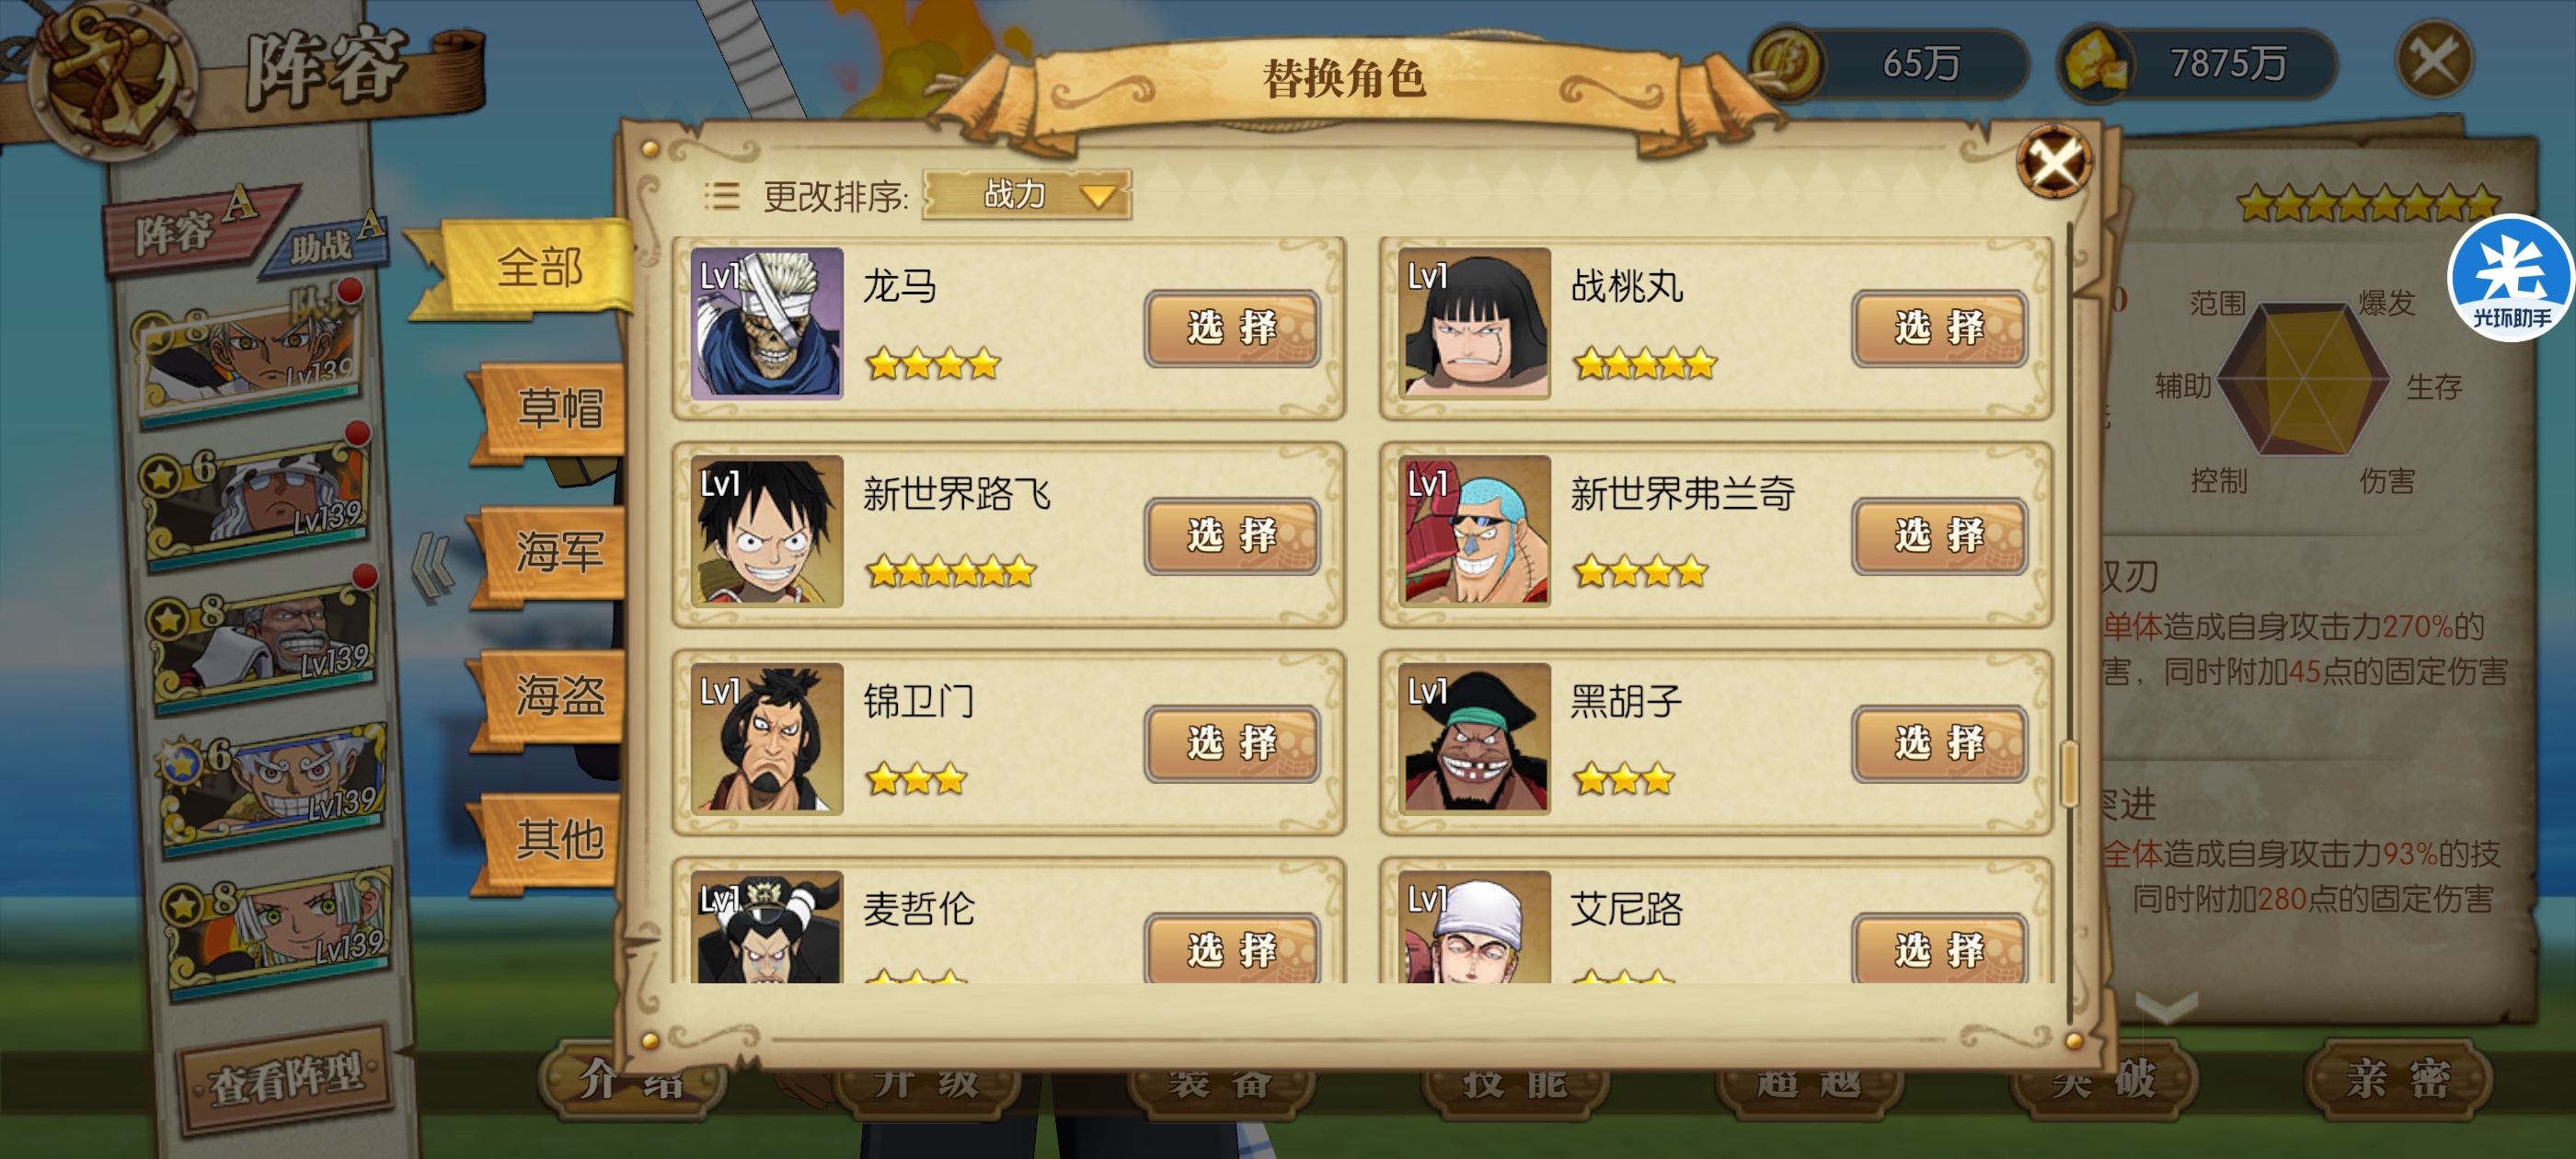Open the 战力 sort dropdown
2576x1159 pixels.
(x=1027, y=194)
